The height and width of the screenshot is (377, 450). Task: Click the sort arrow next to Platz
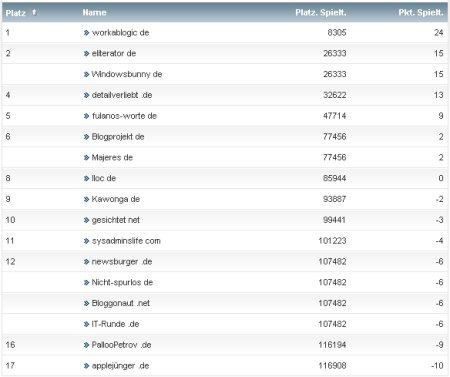point(34,12)
